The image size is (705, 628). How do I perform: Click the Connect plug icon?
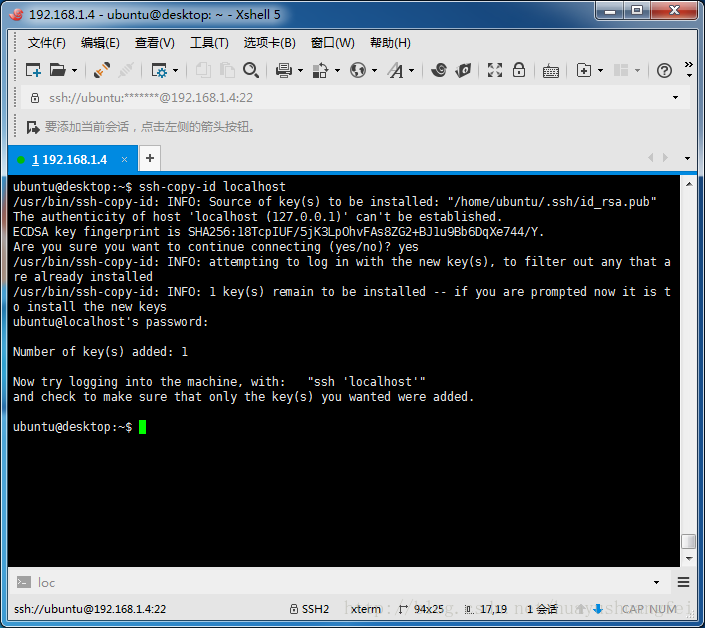[x=102, y=70]
